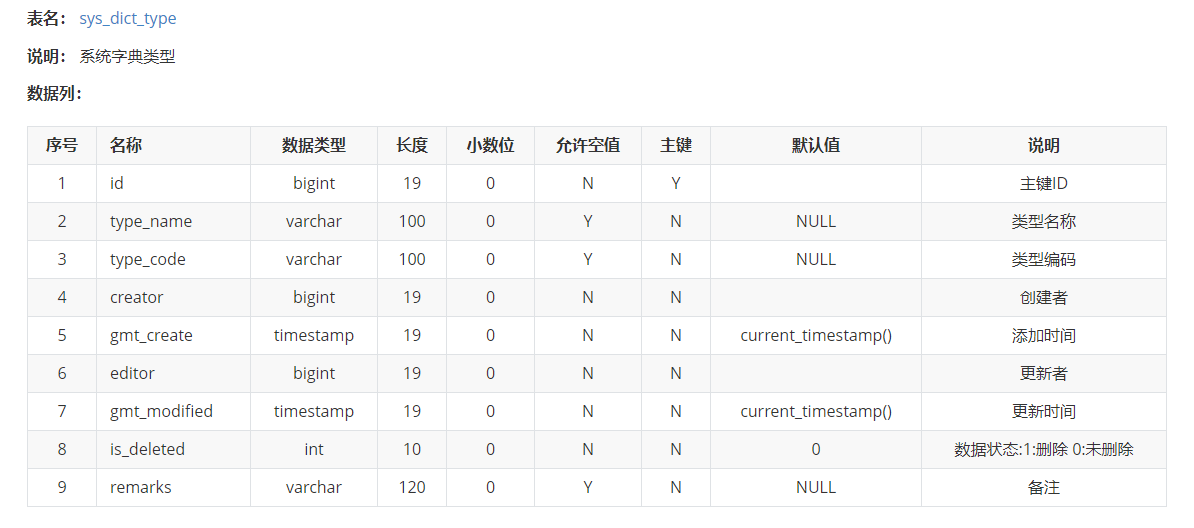
Task: Select the type_name field cell
Action: click(x=151, y=222)
